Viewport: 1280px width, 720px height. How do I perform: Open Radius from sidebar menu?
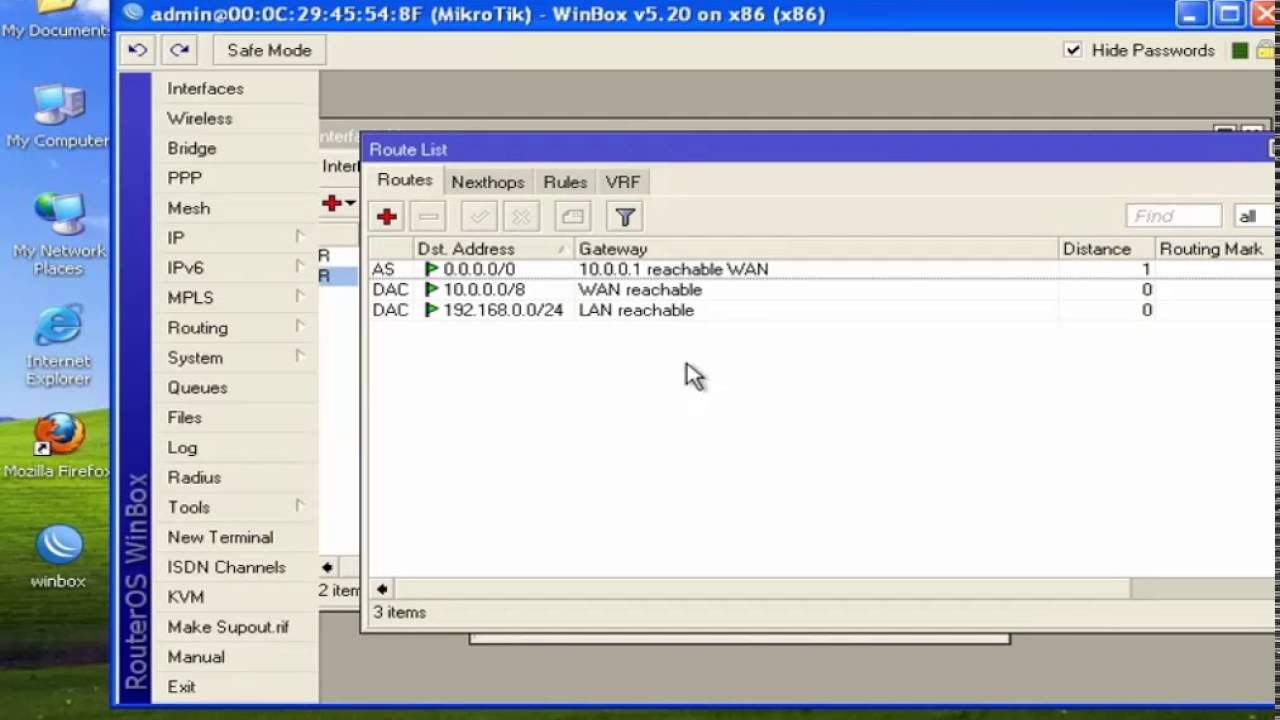[195, 477]
